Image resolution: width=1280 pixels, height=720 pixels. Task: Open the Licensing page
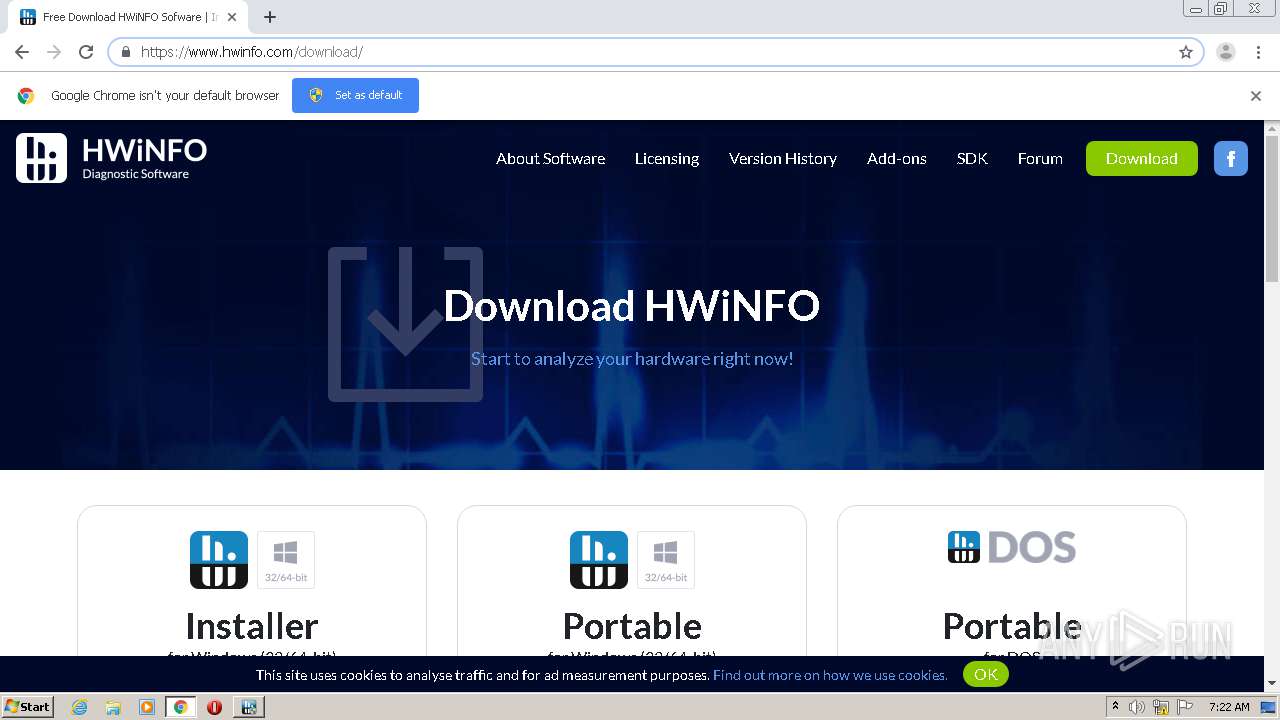(x=667, y=158)
